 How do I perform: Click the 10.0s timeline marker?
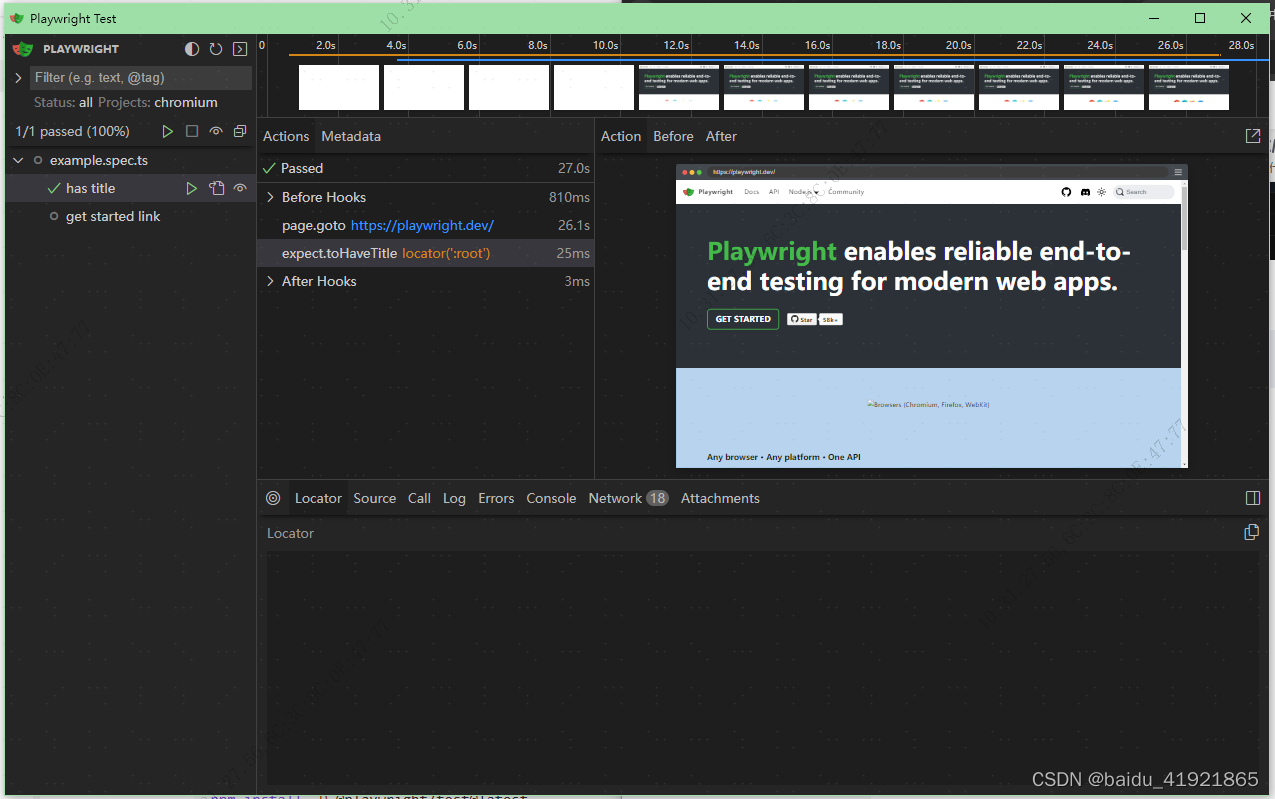(x=605, y=45)
